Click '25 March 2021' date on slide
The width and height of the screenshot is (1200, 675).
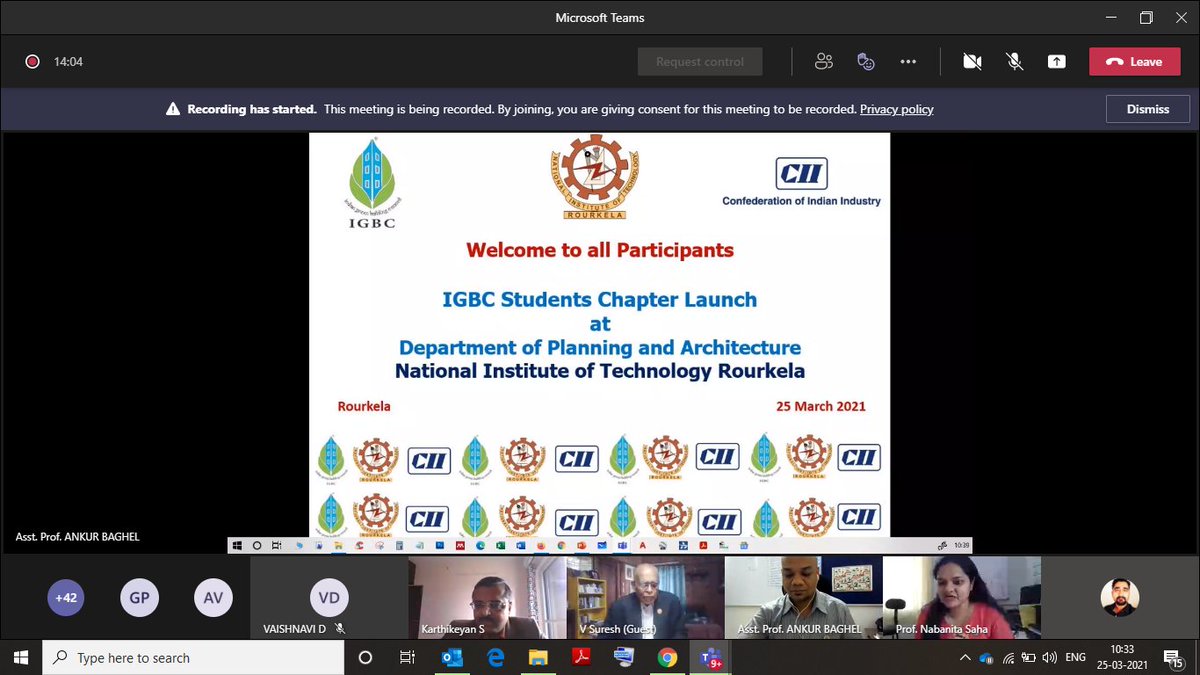coord(821,407)
